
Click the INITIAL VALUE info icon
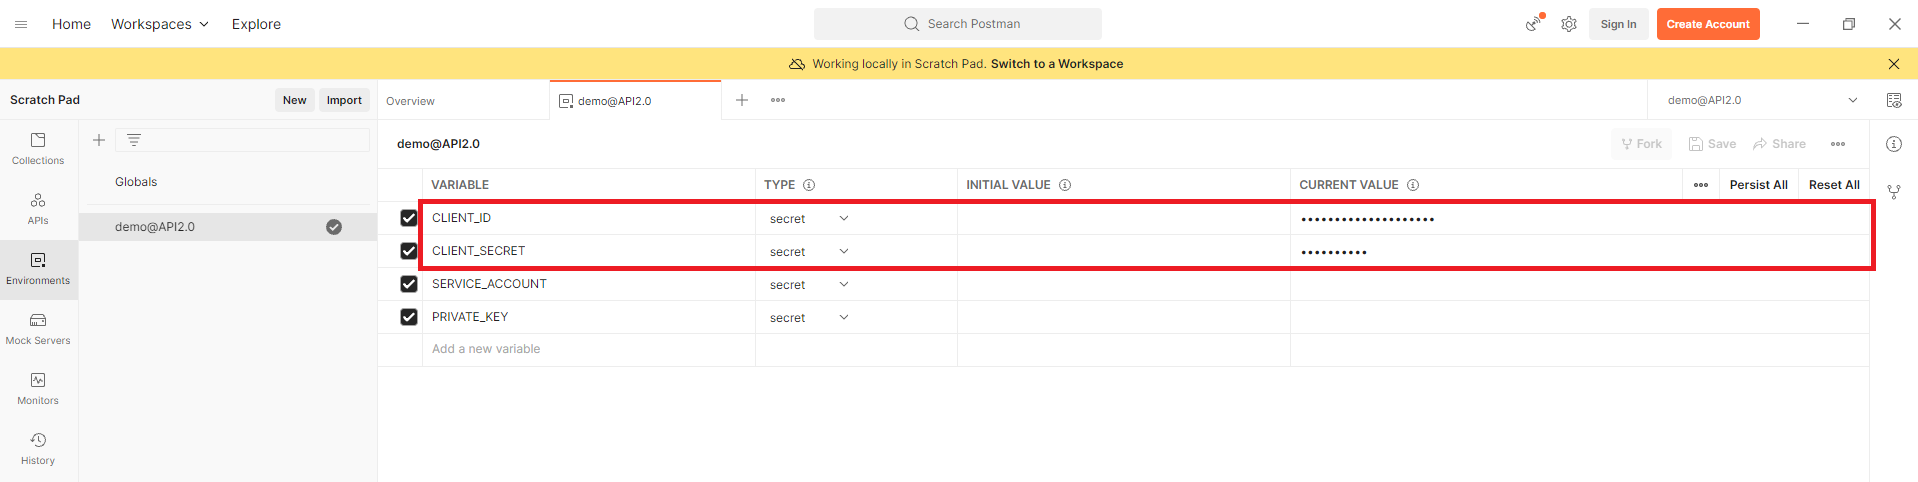pos(1065,185)
